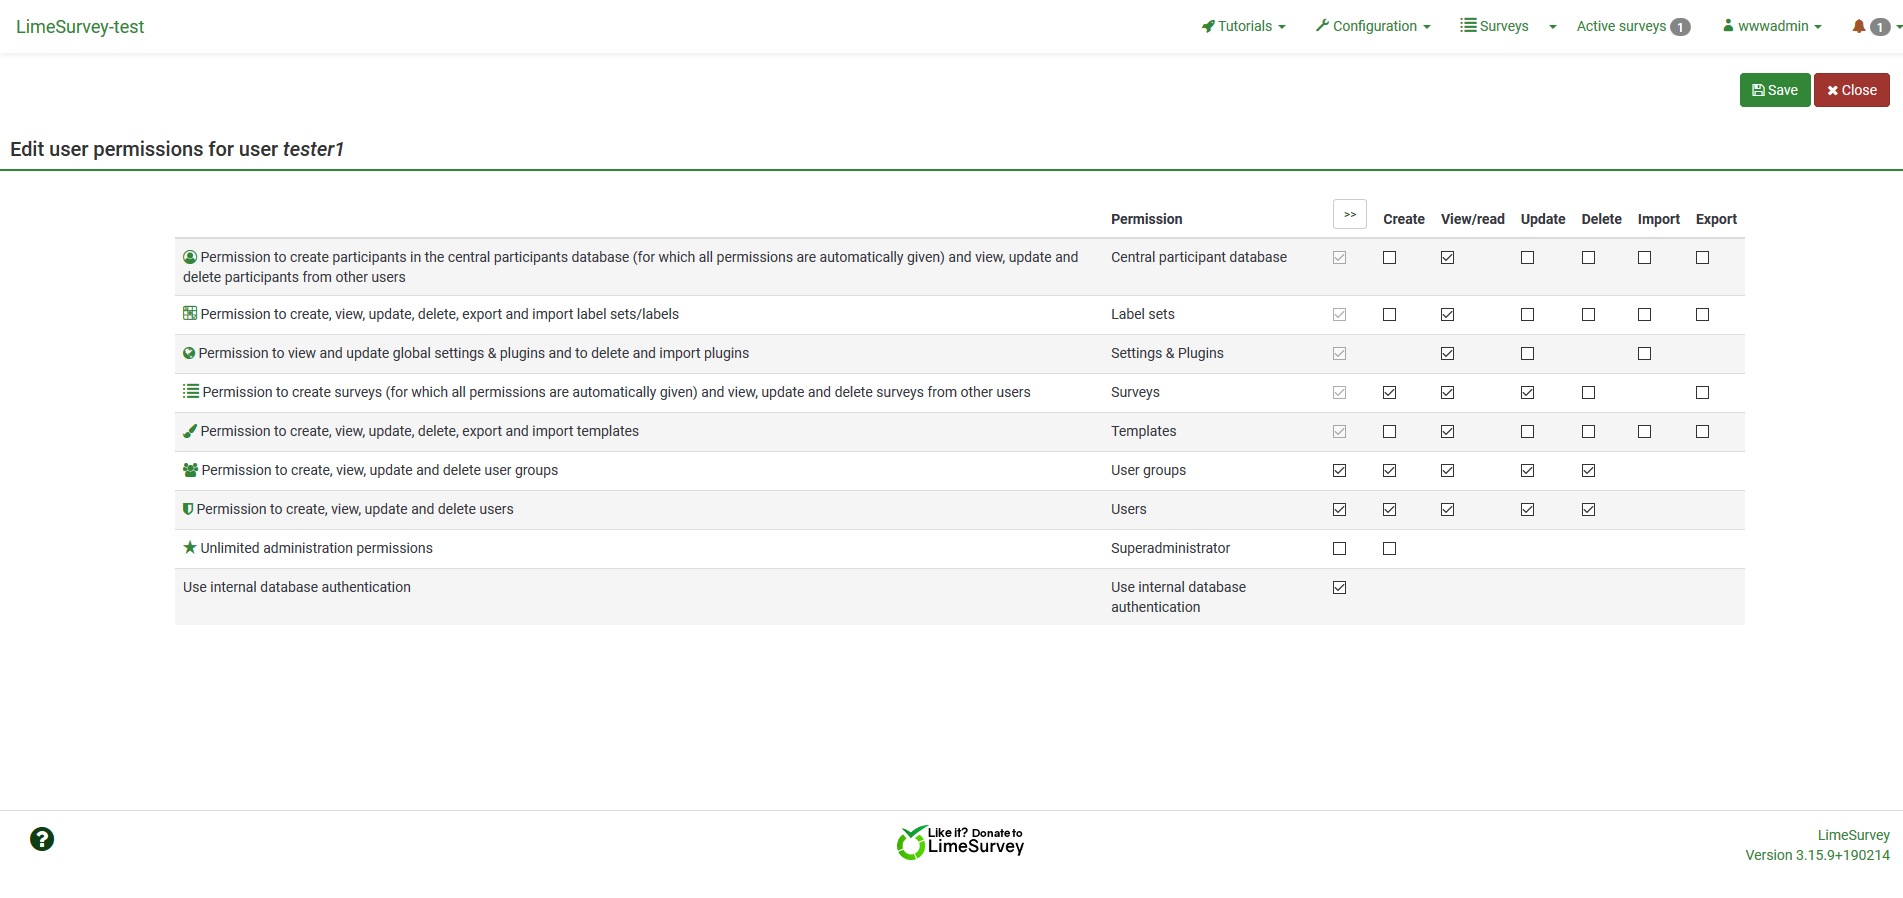Click the participant icon in the central participants row

point(190,257)
